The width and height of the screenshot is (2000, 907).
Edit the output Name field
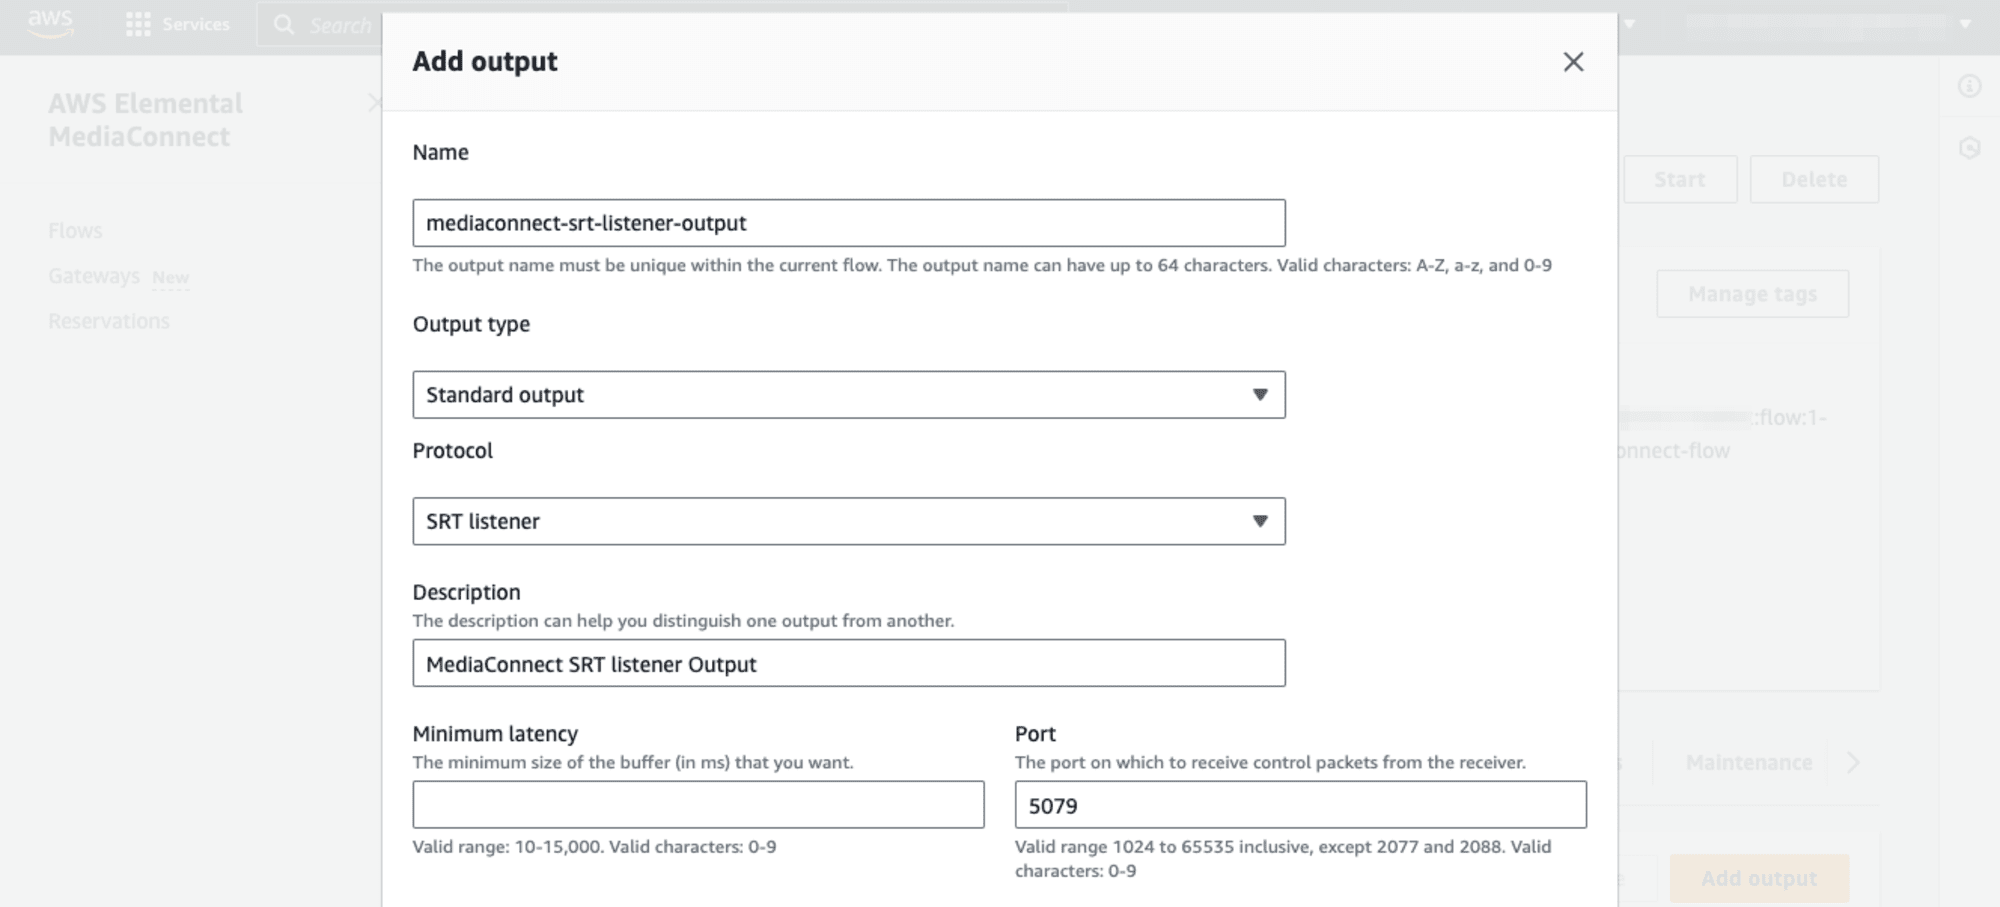click(x=849, y=223)
